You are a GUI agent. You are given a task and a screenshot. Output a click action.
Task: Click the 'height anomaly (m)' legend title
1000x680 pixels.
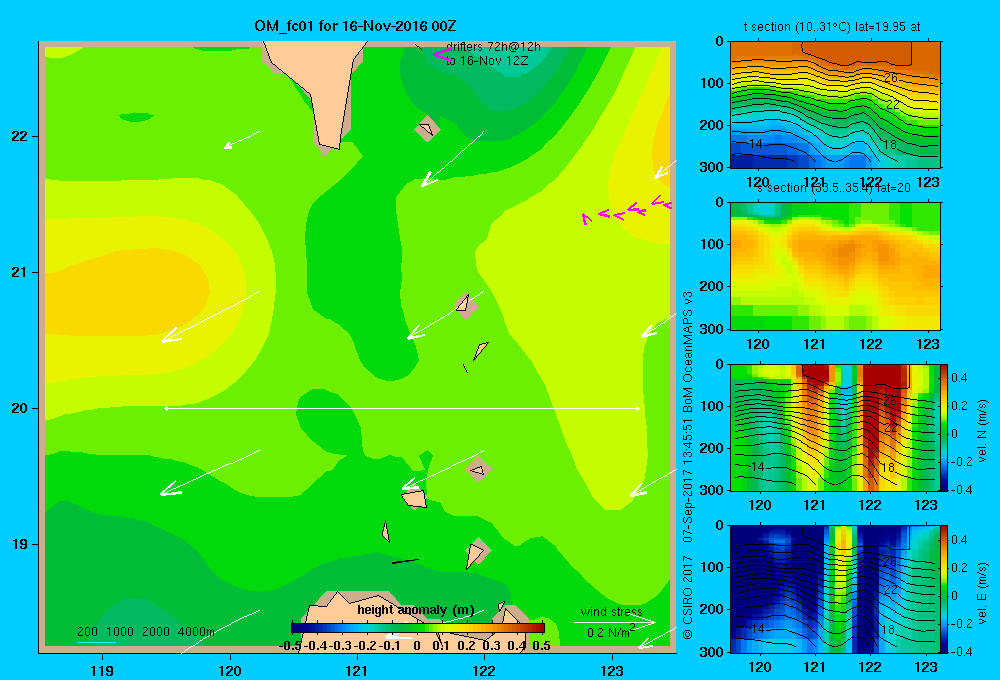415,610
